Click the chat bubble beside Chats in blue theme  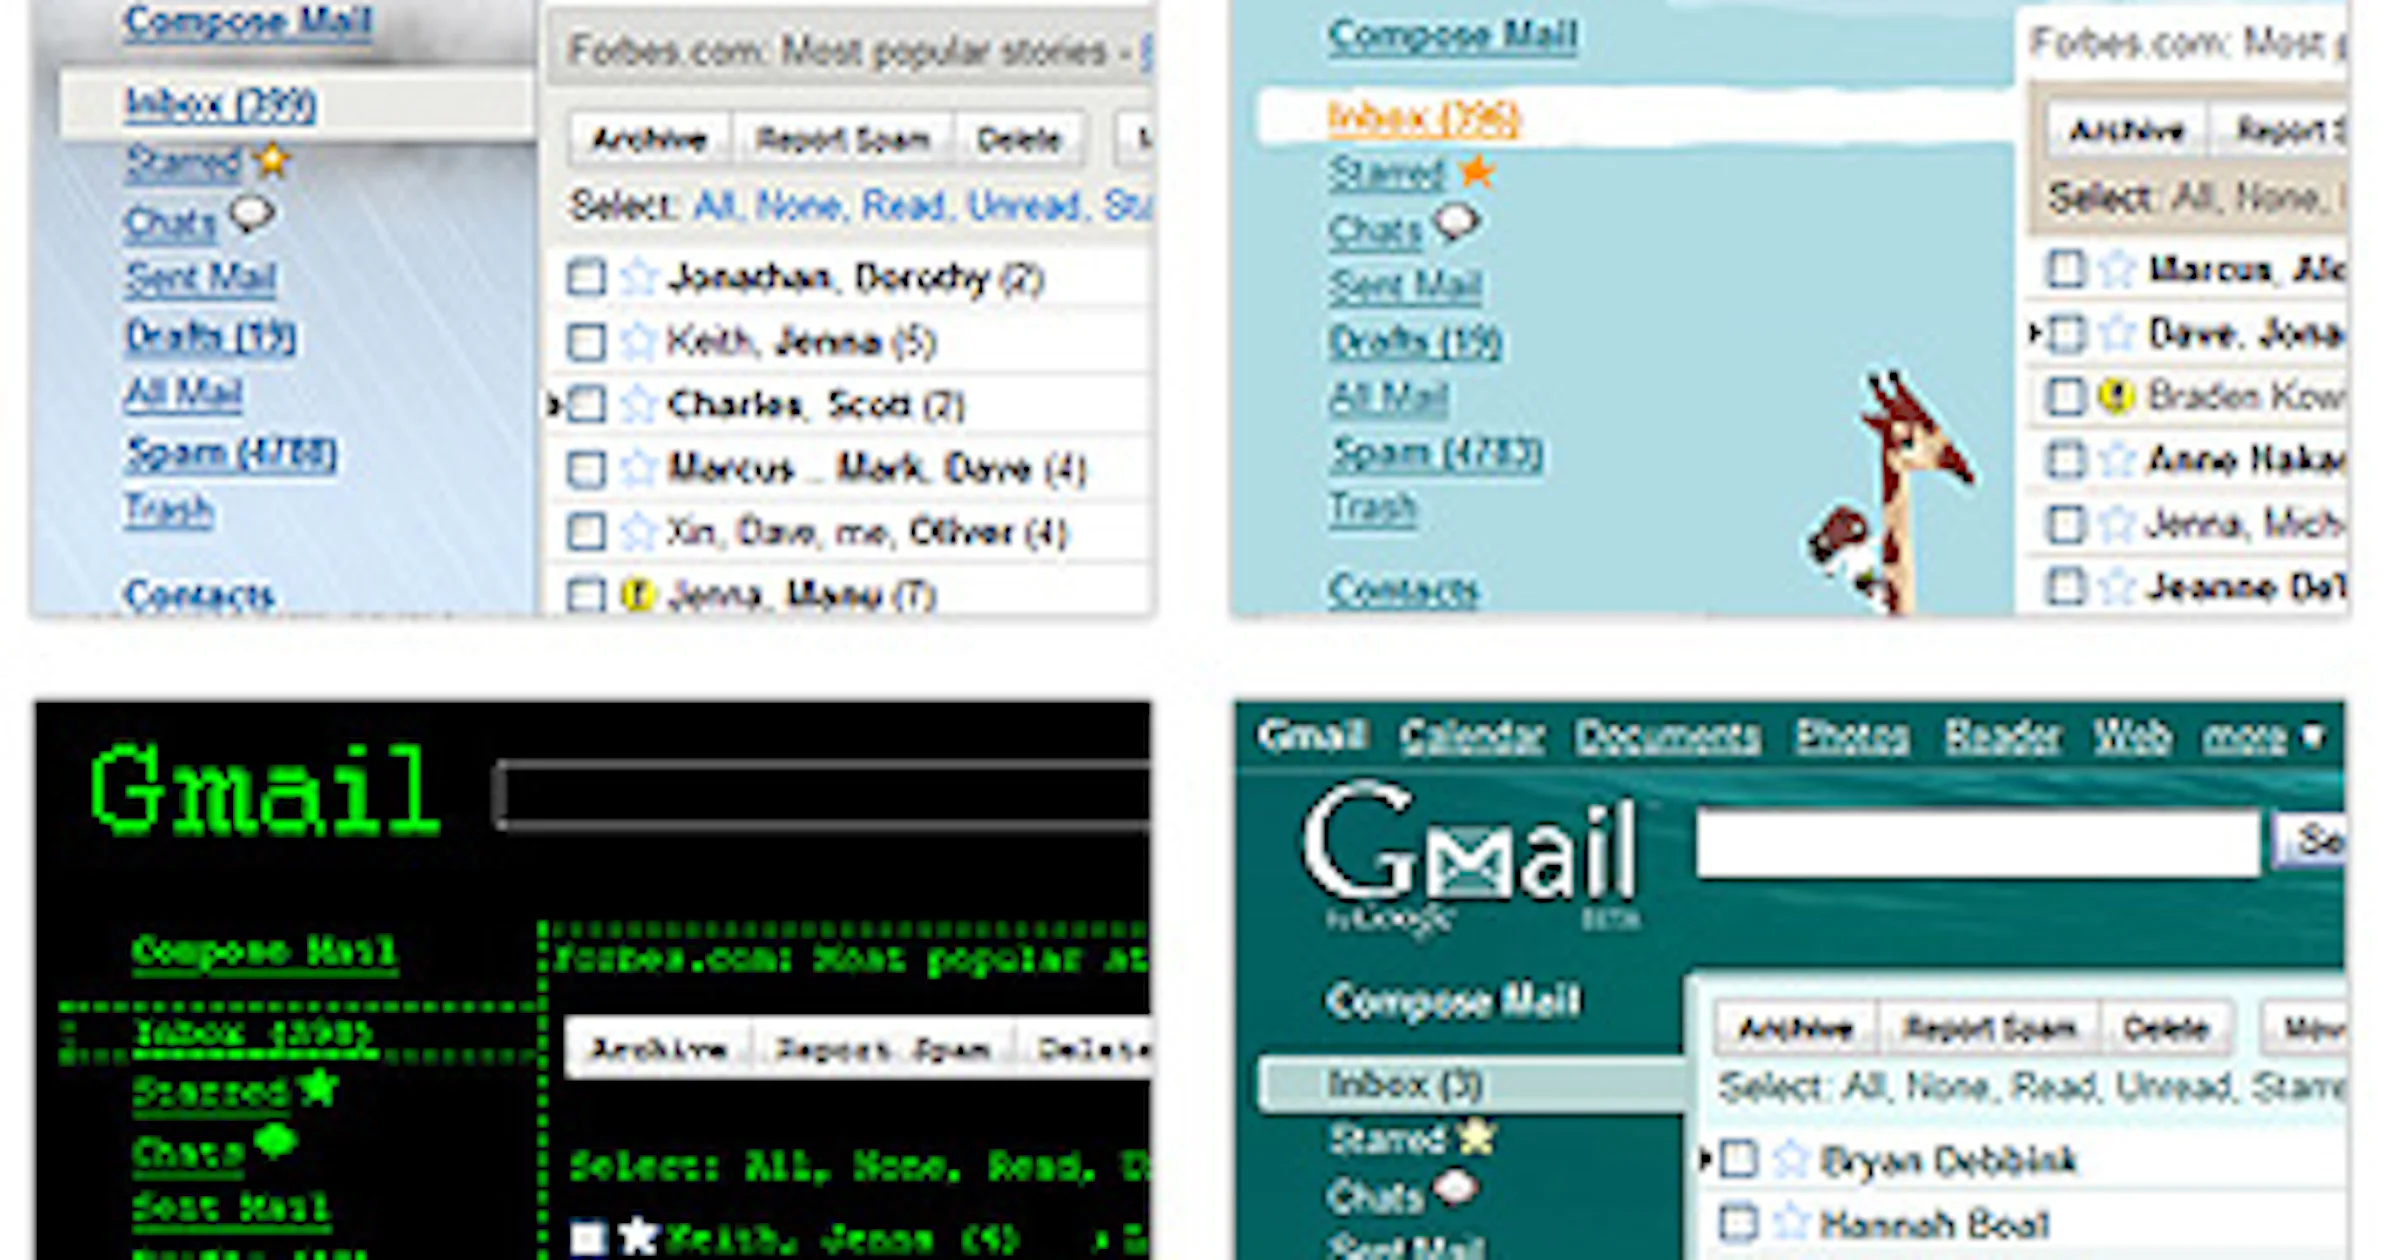tap(251, 215)
